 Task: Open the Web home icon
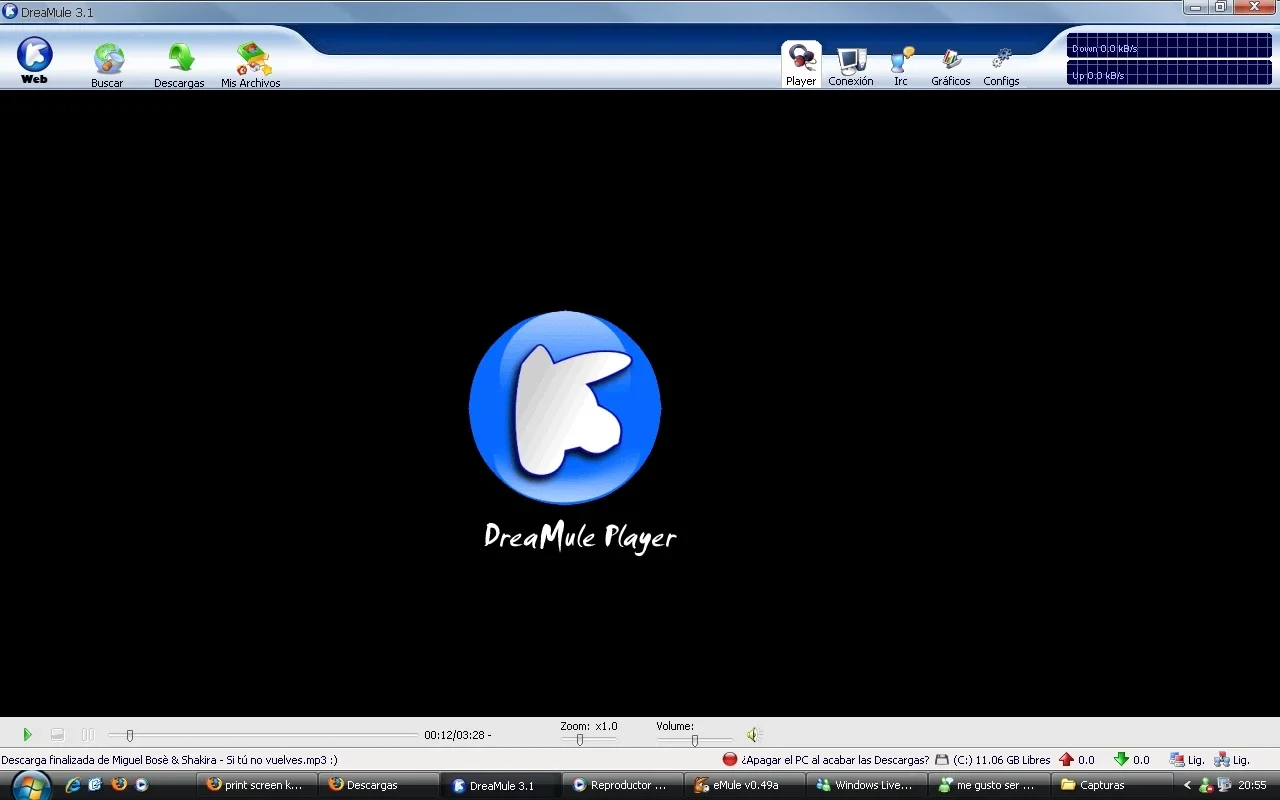[x=34, y=60]
